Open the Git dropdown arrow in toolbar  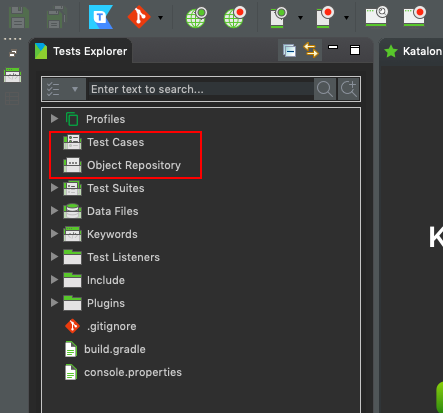click(x=161, y=18)
